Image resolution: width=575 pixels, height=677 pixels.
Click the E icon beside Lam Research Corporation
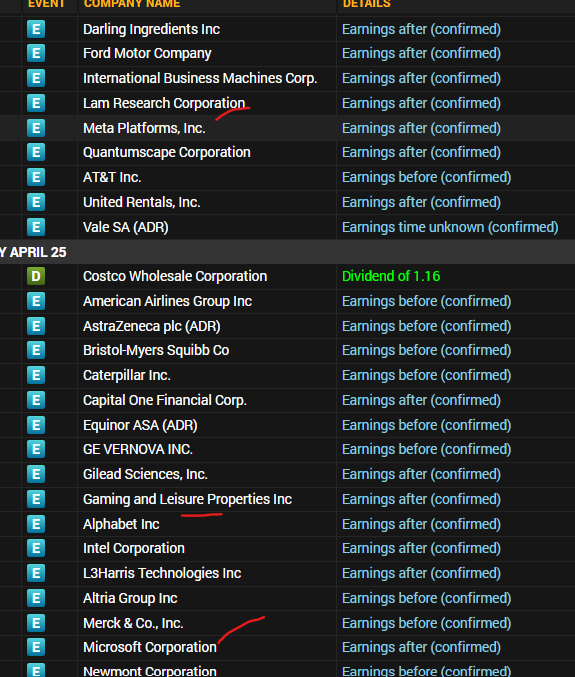coord(36,104)
